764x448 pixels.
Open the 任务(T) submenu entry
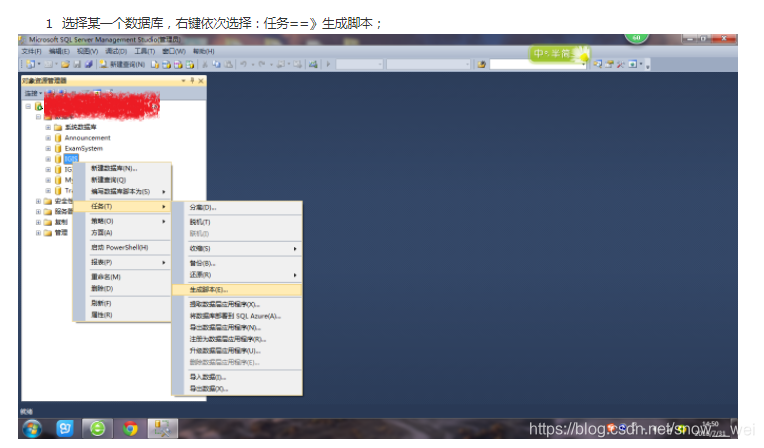pyautogui.click(x=122, y=207)
